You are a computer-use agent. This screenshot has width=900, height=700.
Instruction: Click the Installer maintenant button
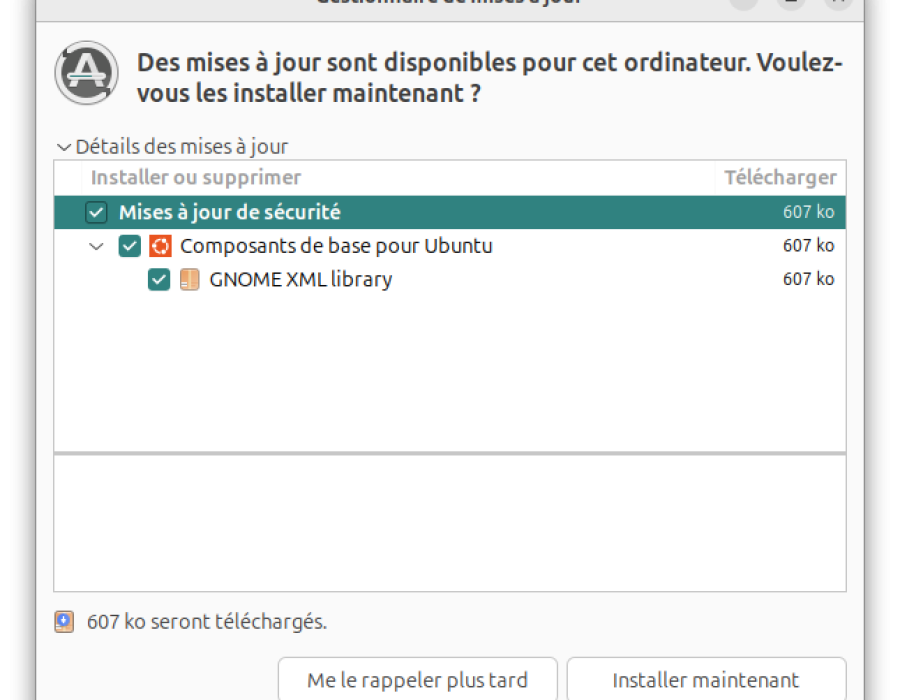click(x=706, y=680)
